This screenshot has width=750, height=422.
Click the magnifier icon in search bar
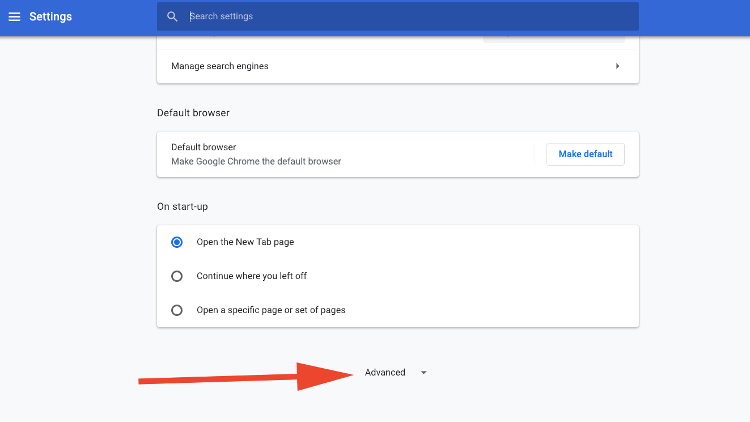pyautogui.click(x=172, y=17)
